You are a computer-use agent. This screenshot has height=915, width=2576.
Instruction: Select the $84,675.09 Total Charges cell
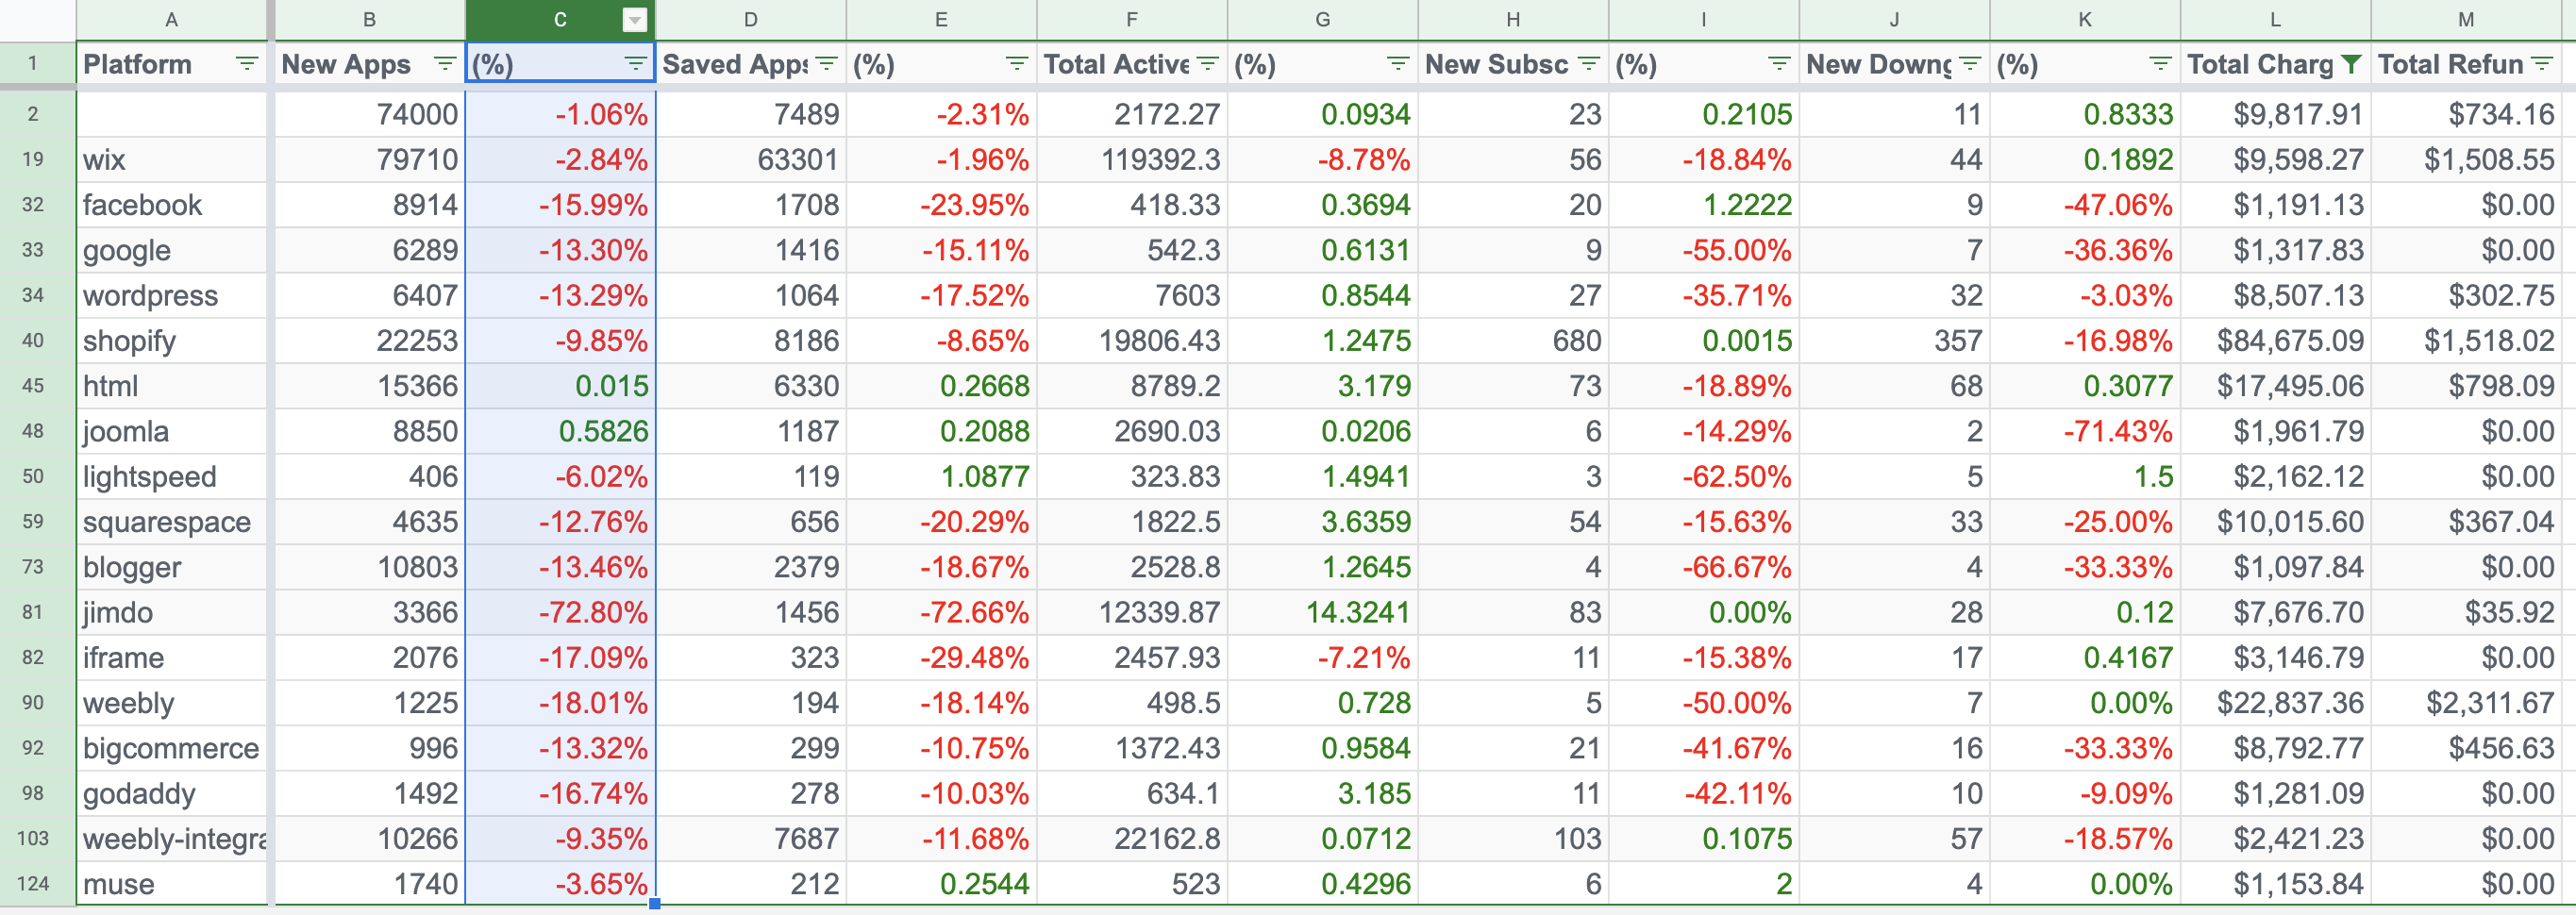(x=2290, y=340)
